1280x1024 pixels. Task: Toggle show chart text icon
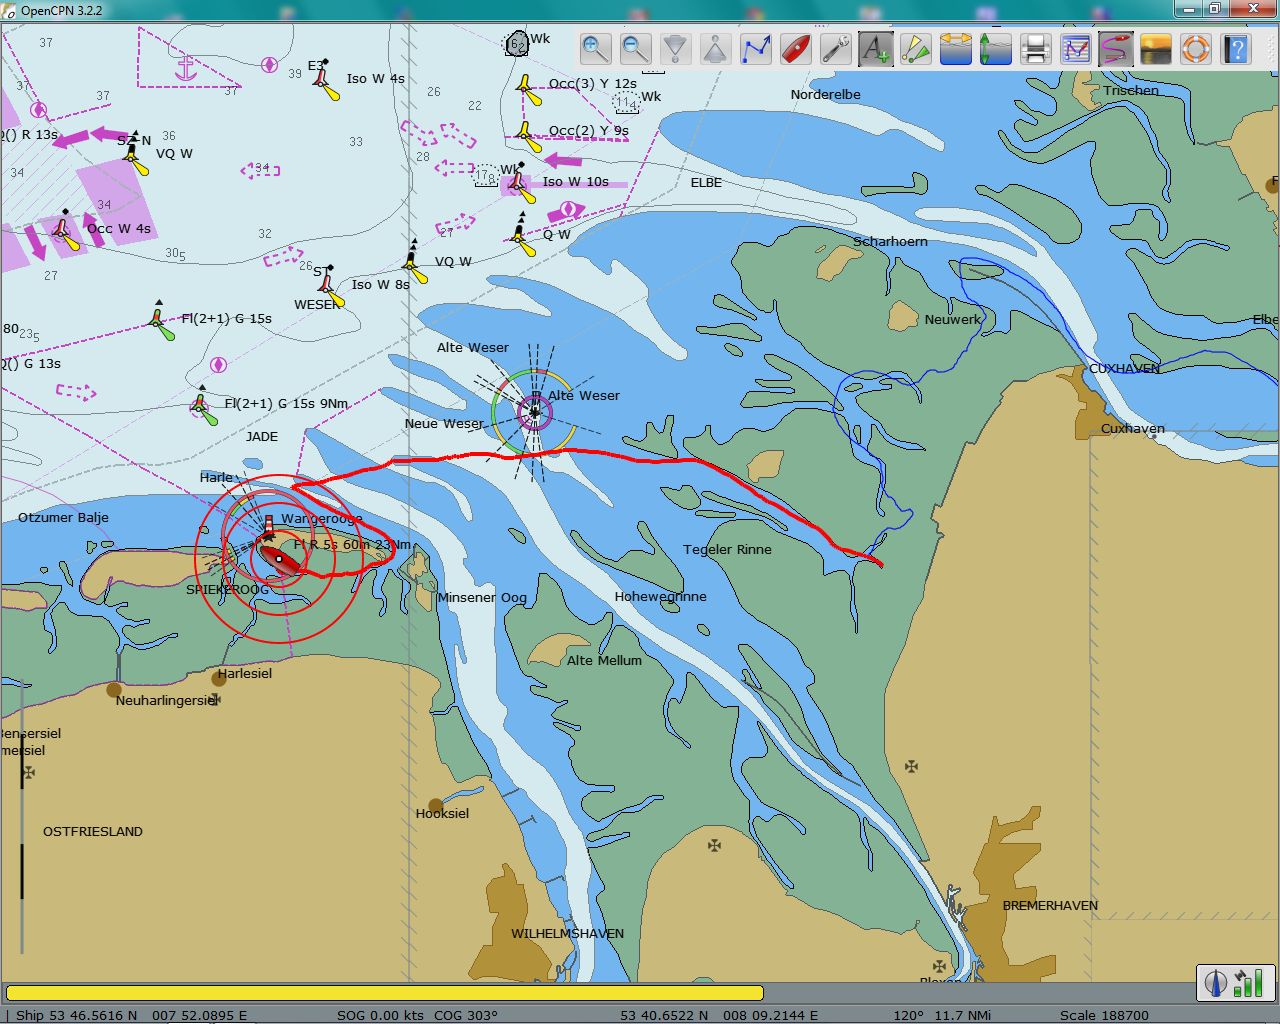876,48
